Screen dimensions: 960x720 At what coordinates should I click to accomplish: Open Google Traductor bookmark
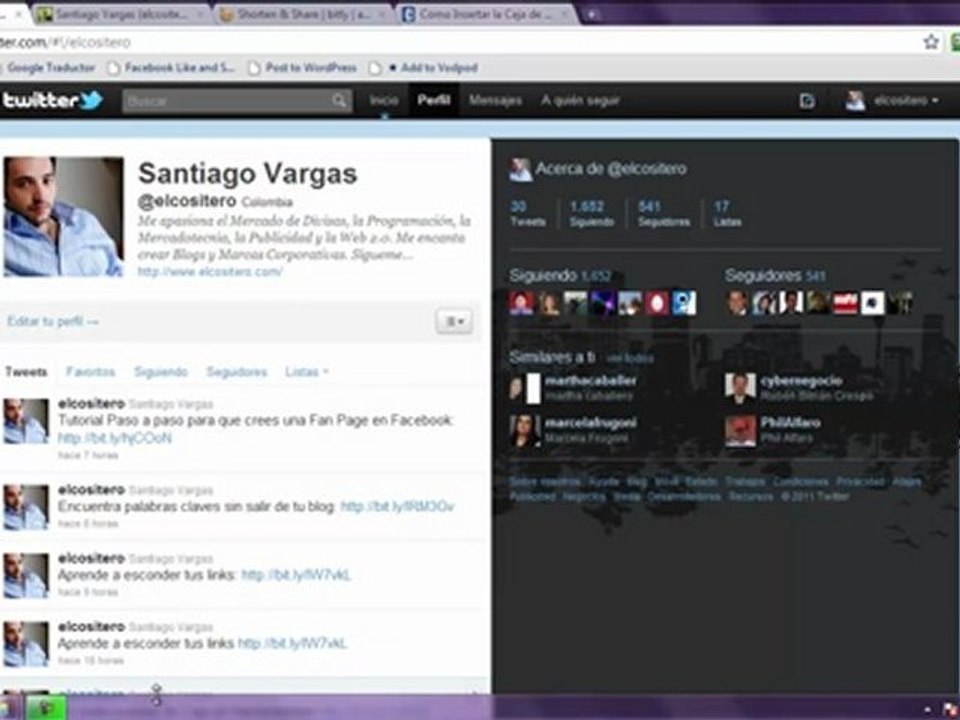(x=51, y=67)
